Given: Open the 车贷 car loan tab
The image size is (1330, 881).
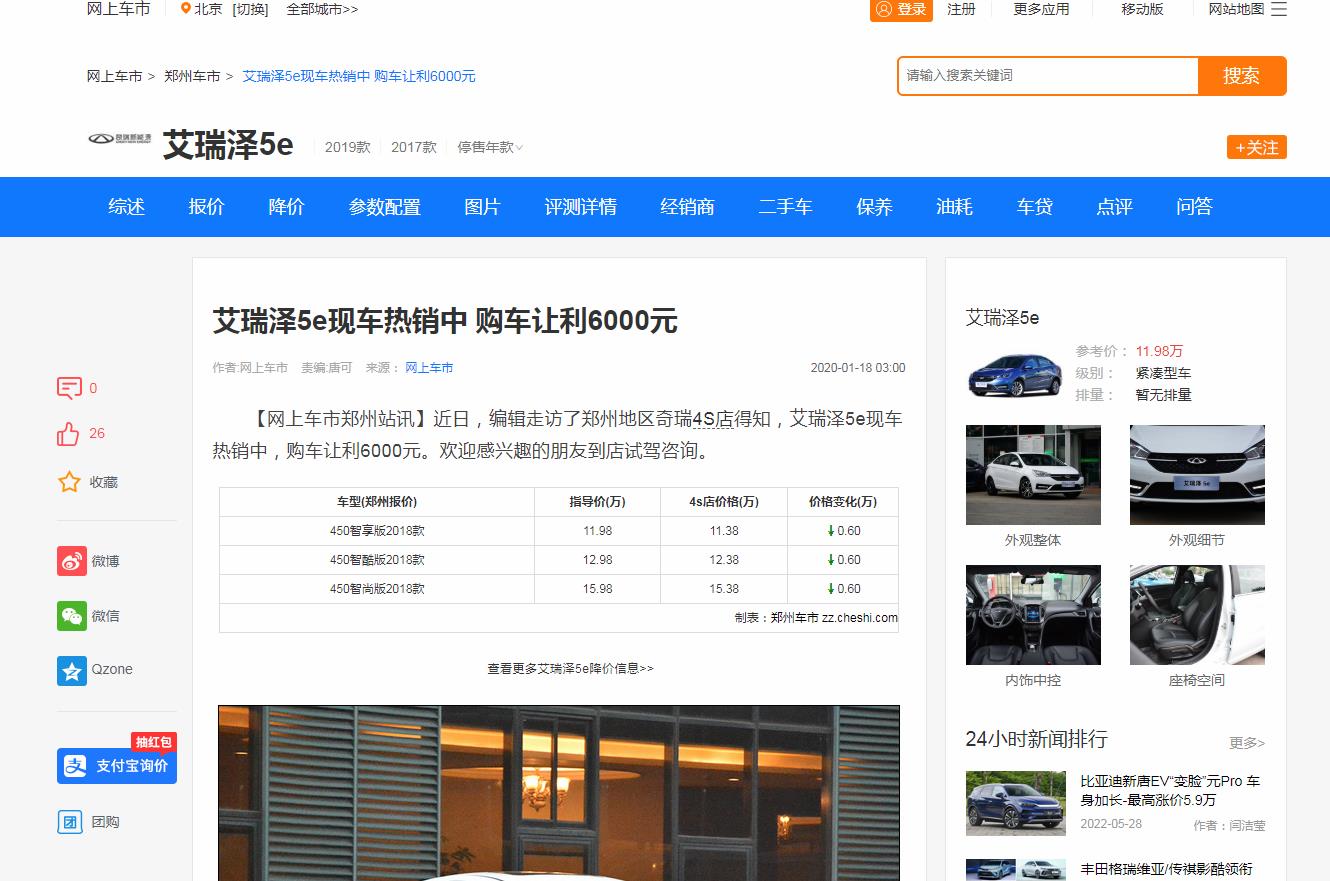Looking at the screenshot, I should click(1035, 207).
